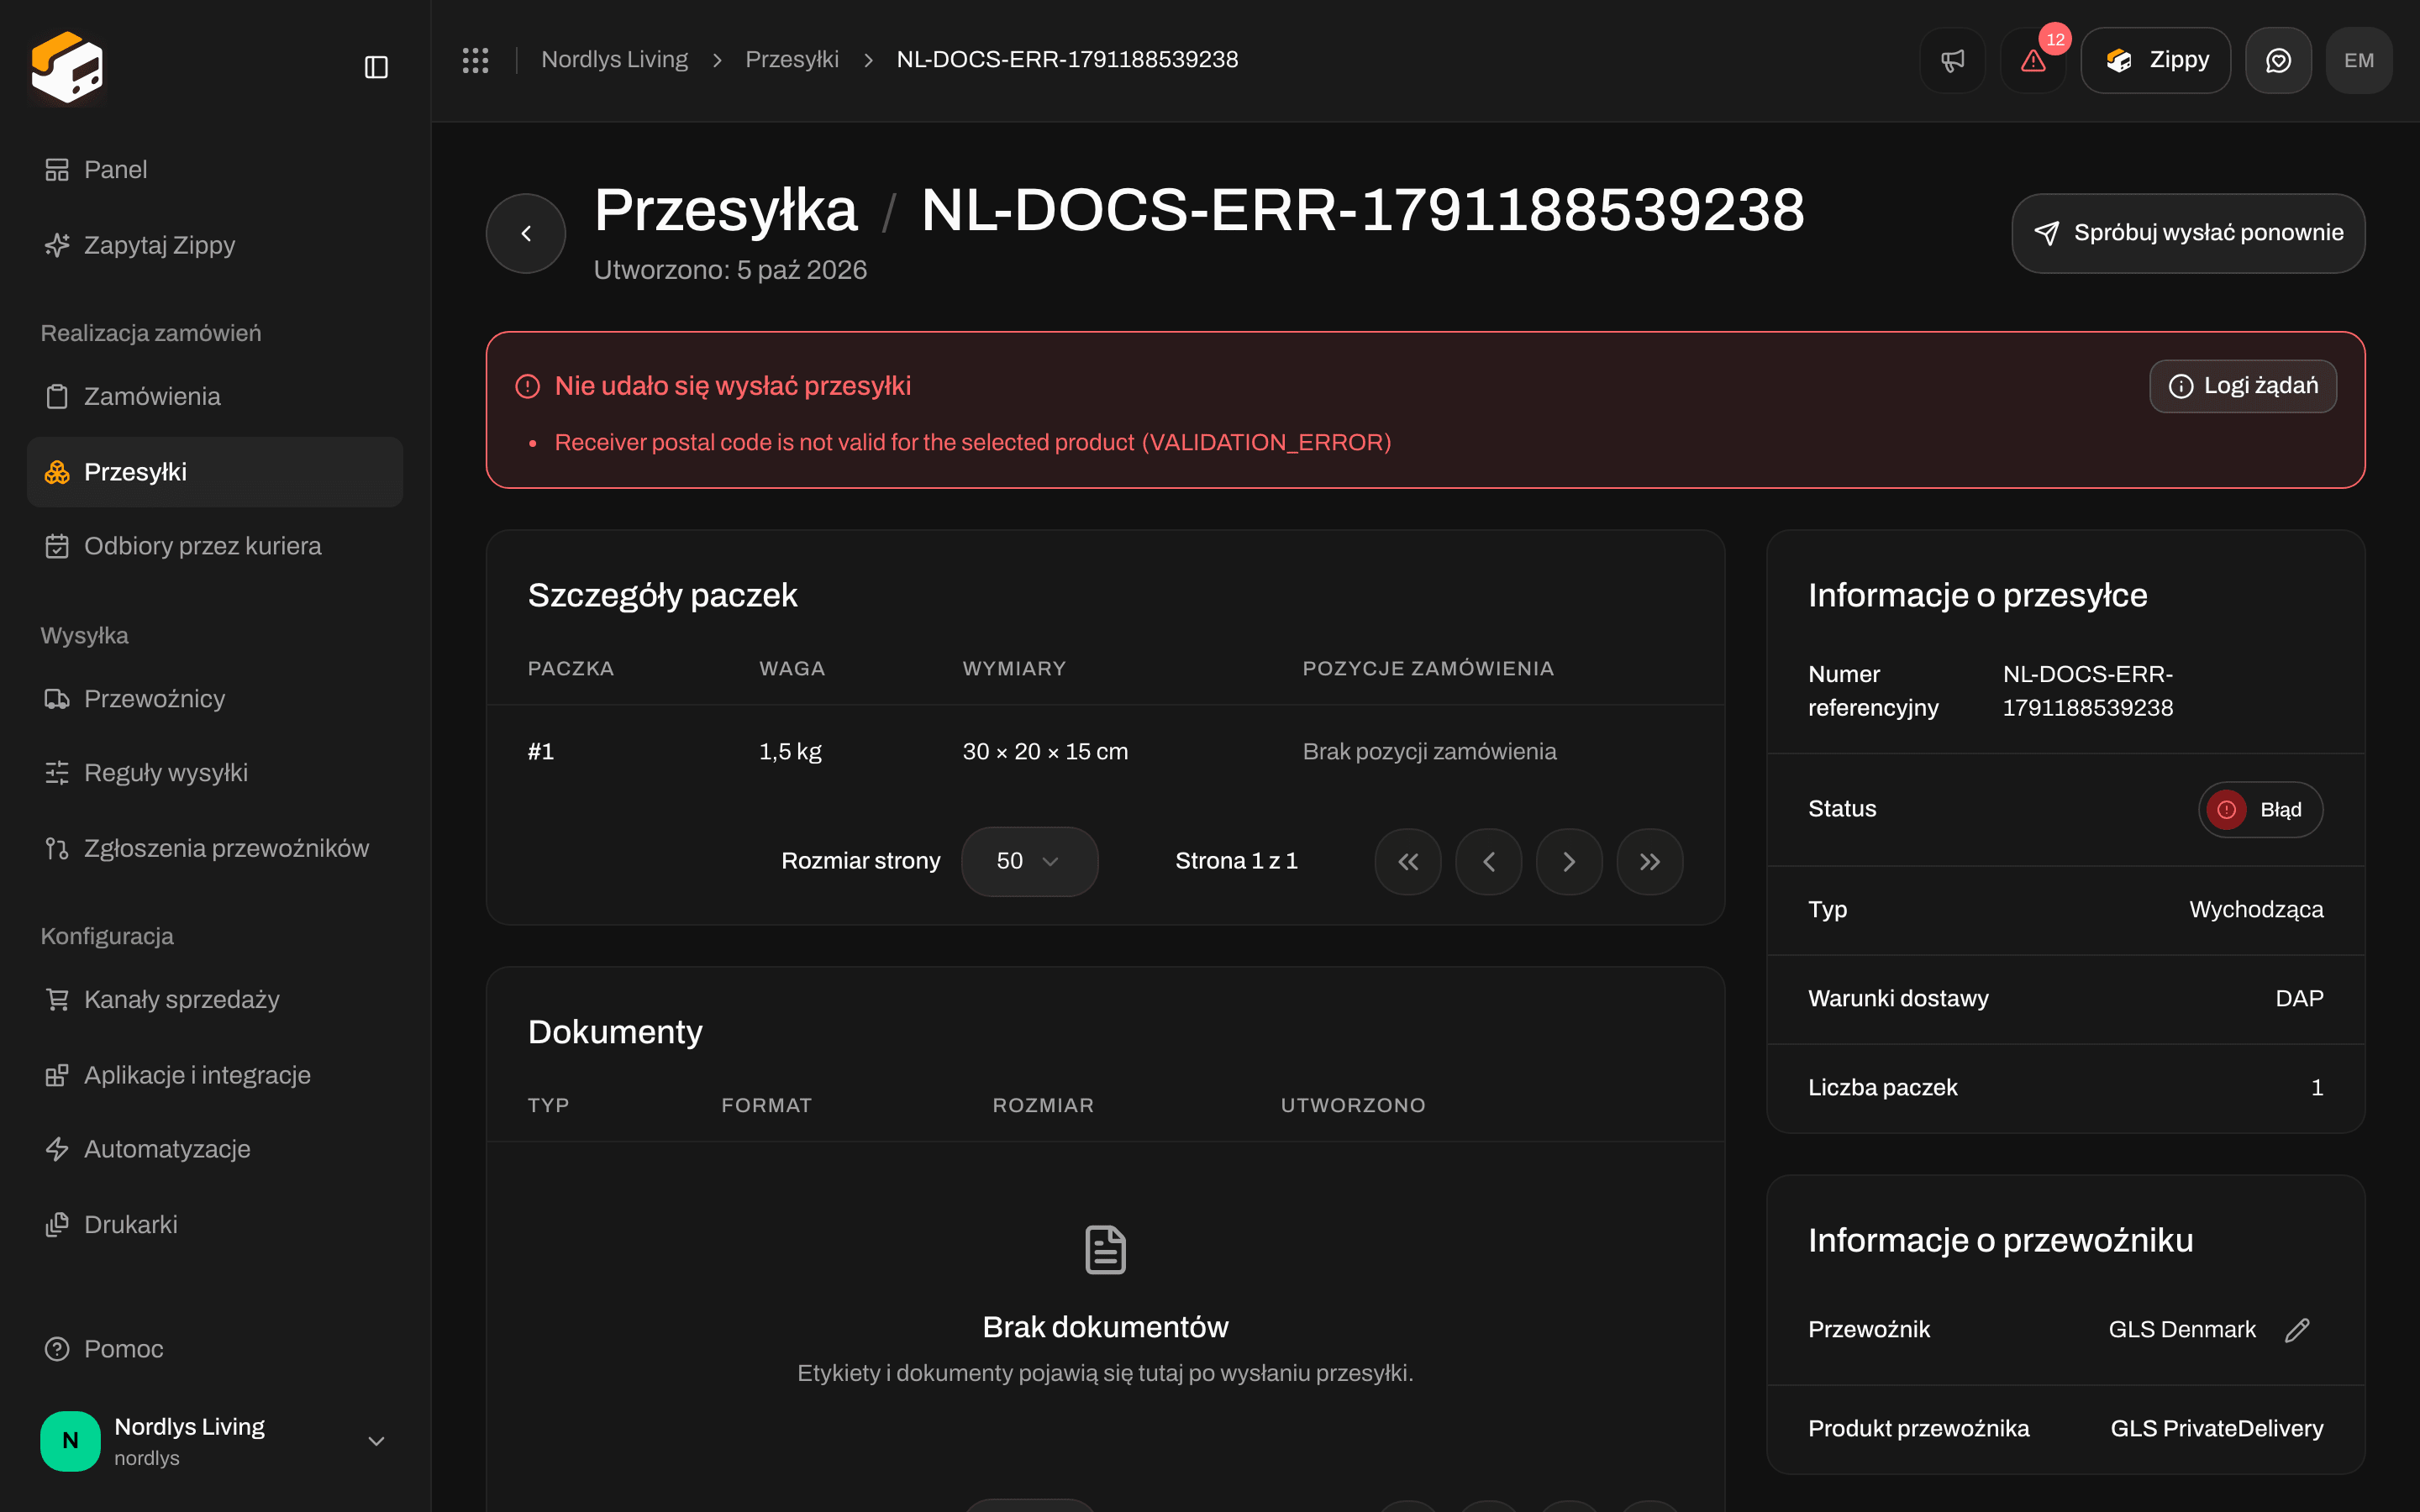This screenshot has height=1512, width=2420.
Task: Open Przewoźnicy section
Action: pos(215,698)
